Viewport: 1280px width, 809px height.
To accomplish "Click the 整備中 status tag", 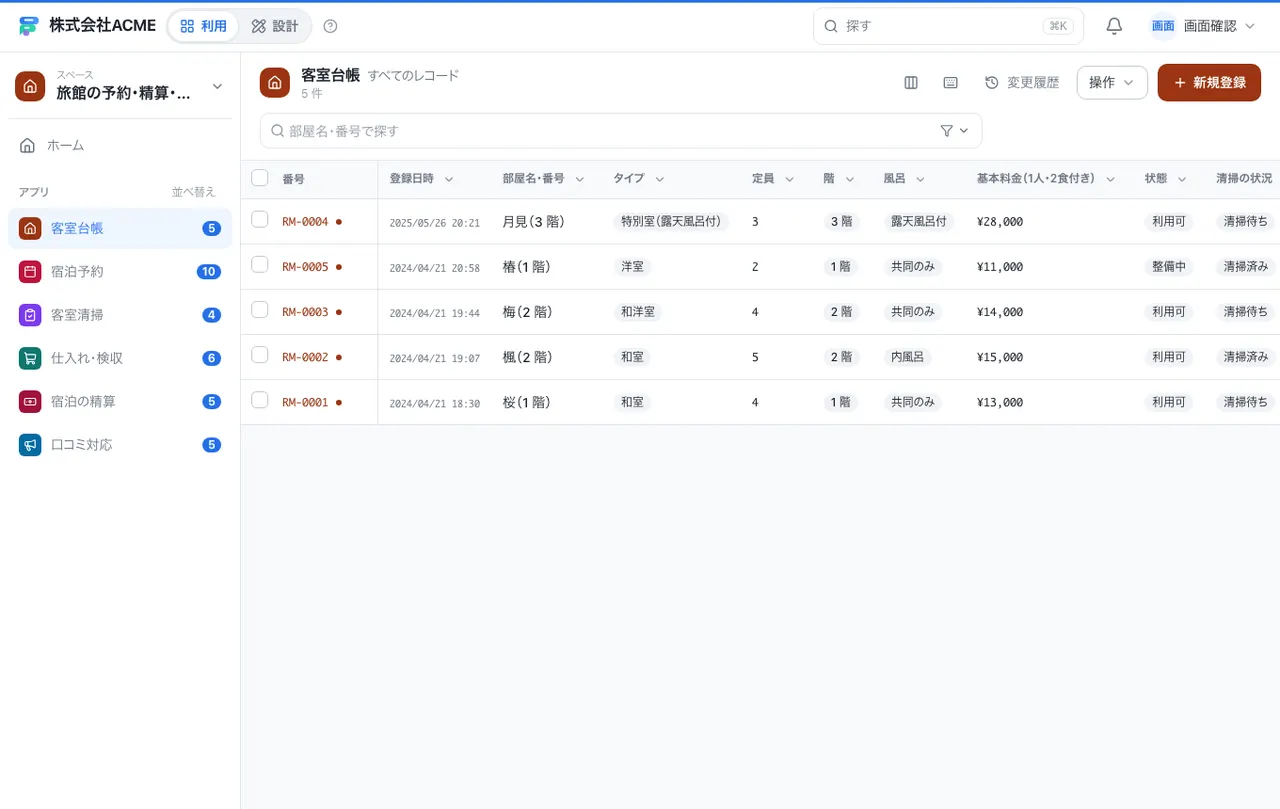I will click(1169, 267).
